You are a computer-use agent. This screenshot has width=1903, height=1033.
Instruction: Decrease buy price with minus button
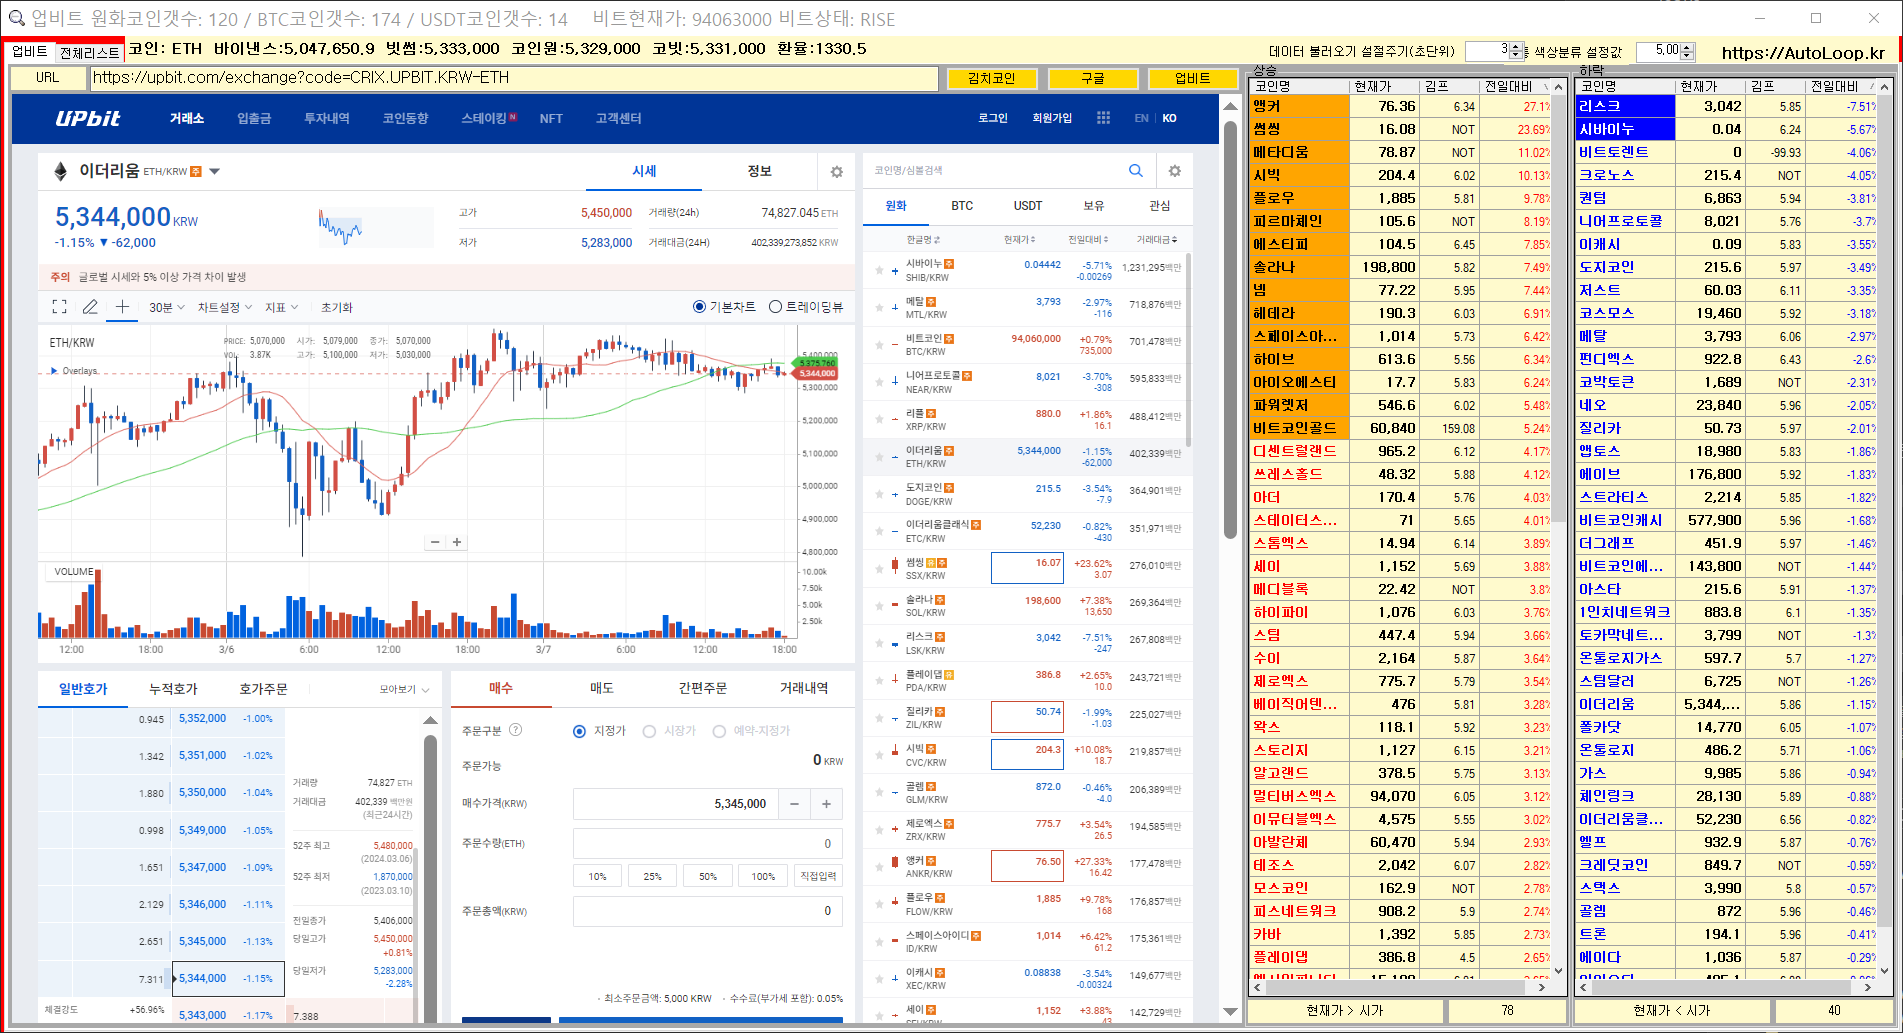point(794,804)
